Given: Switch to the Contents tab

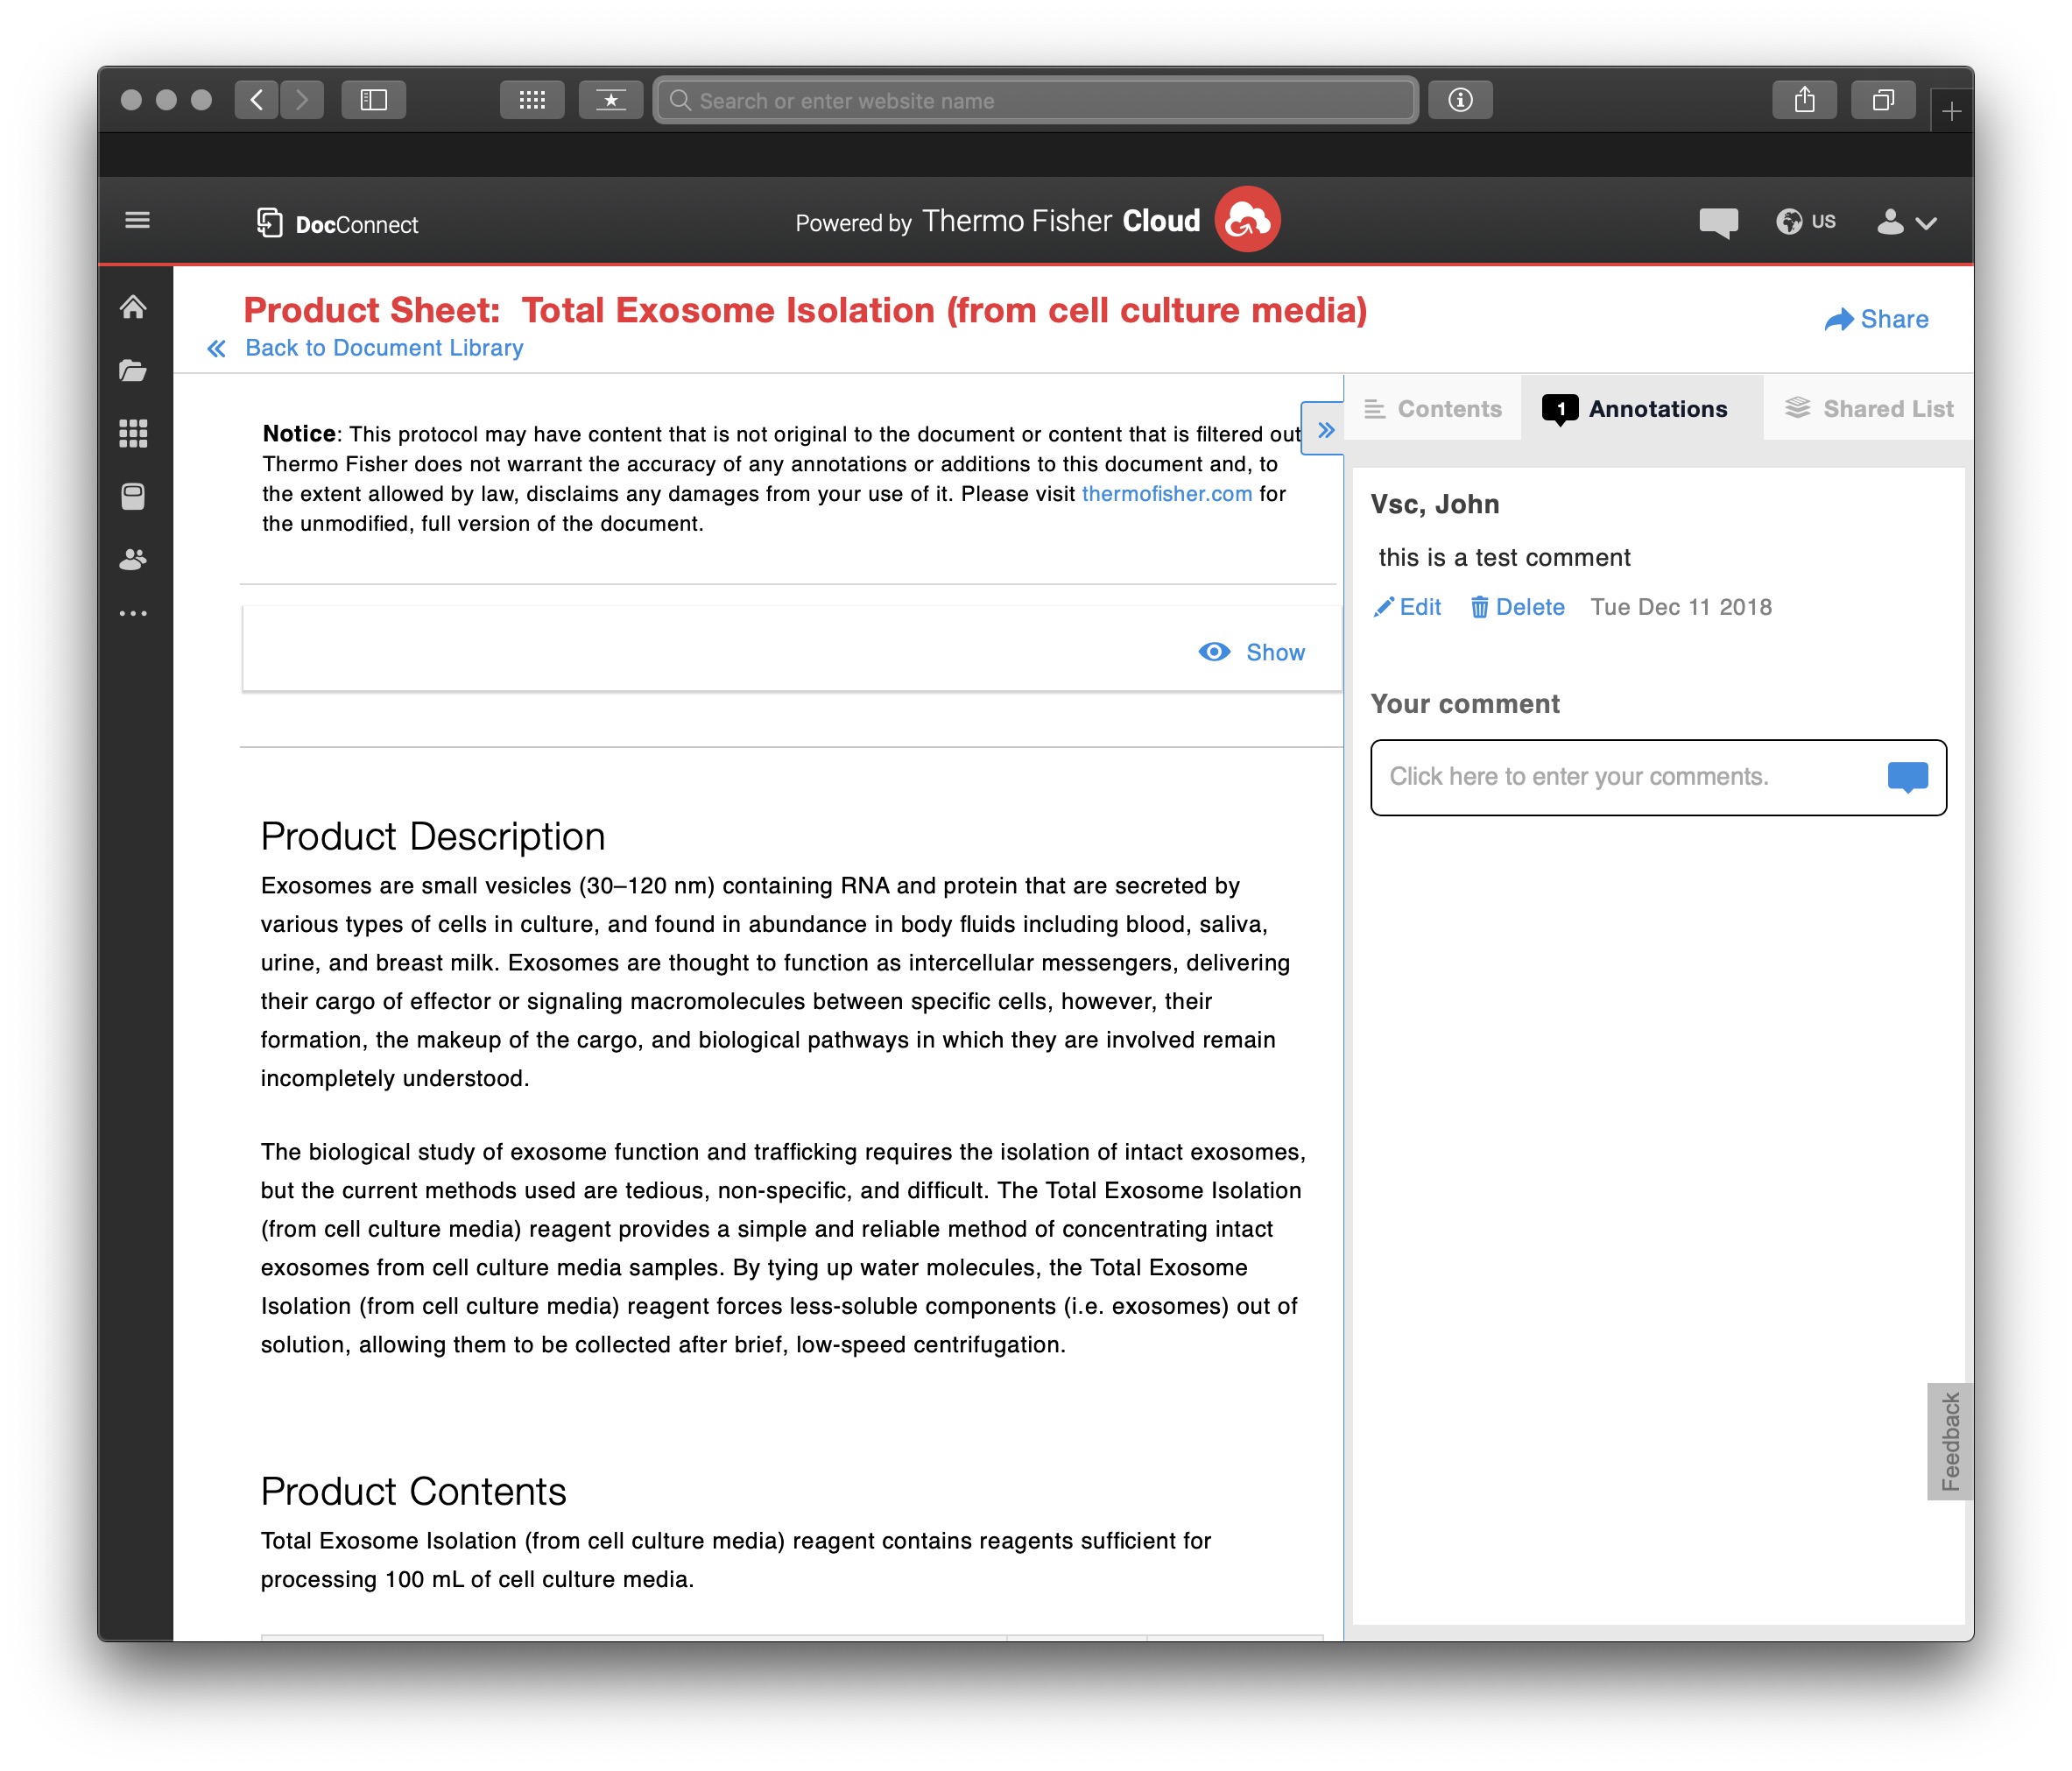Looking at the screenshot, I should pyautogui.click(x=1433, y=409).
